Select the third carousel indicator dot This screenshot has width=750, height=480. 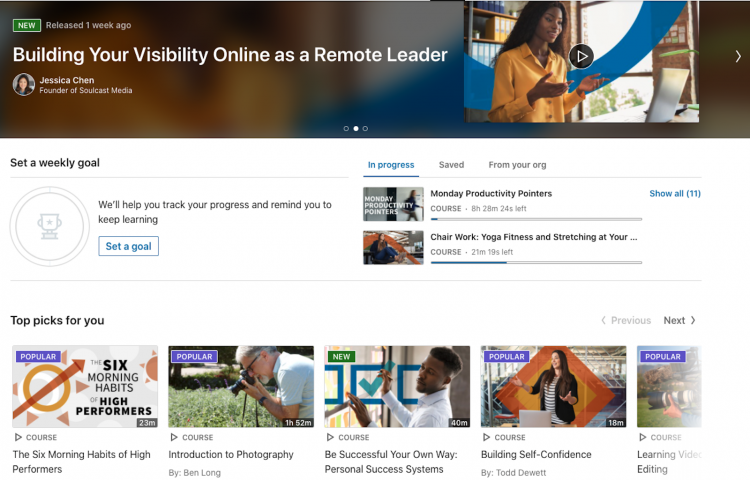[365, 129]
